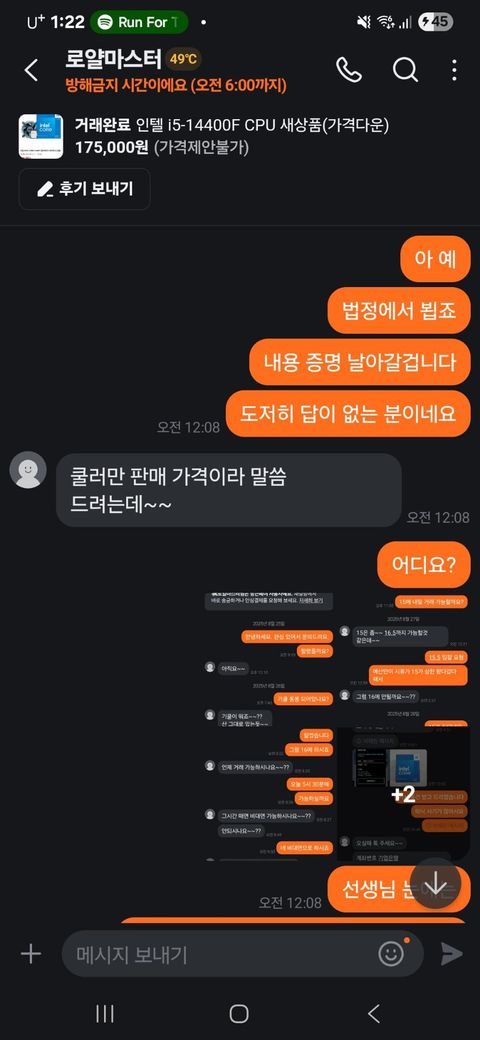Image resolution: width=480 pixels, height=1040 pixels.
Task: Open chat search magnifier icon
Action: [404, 69]
